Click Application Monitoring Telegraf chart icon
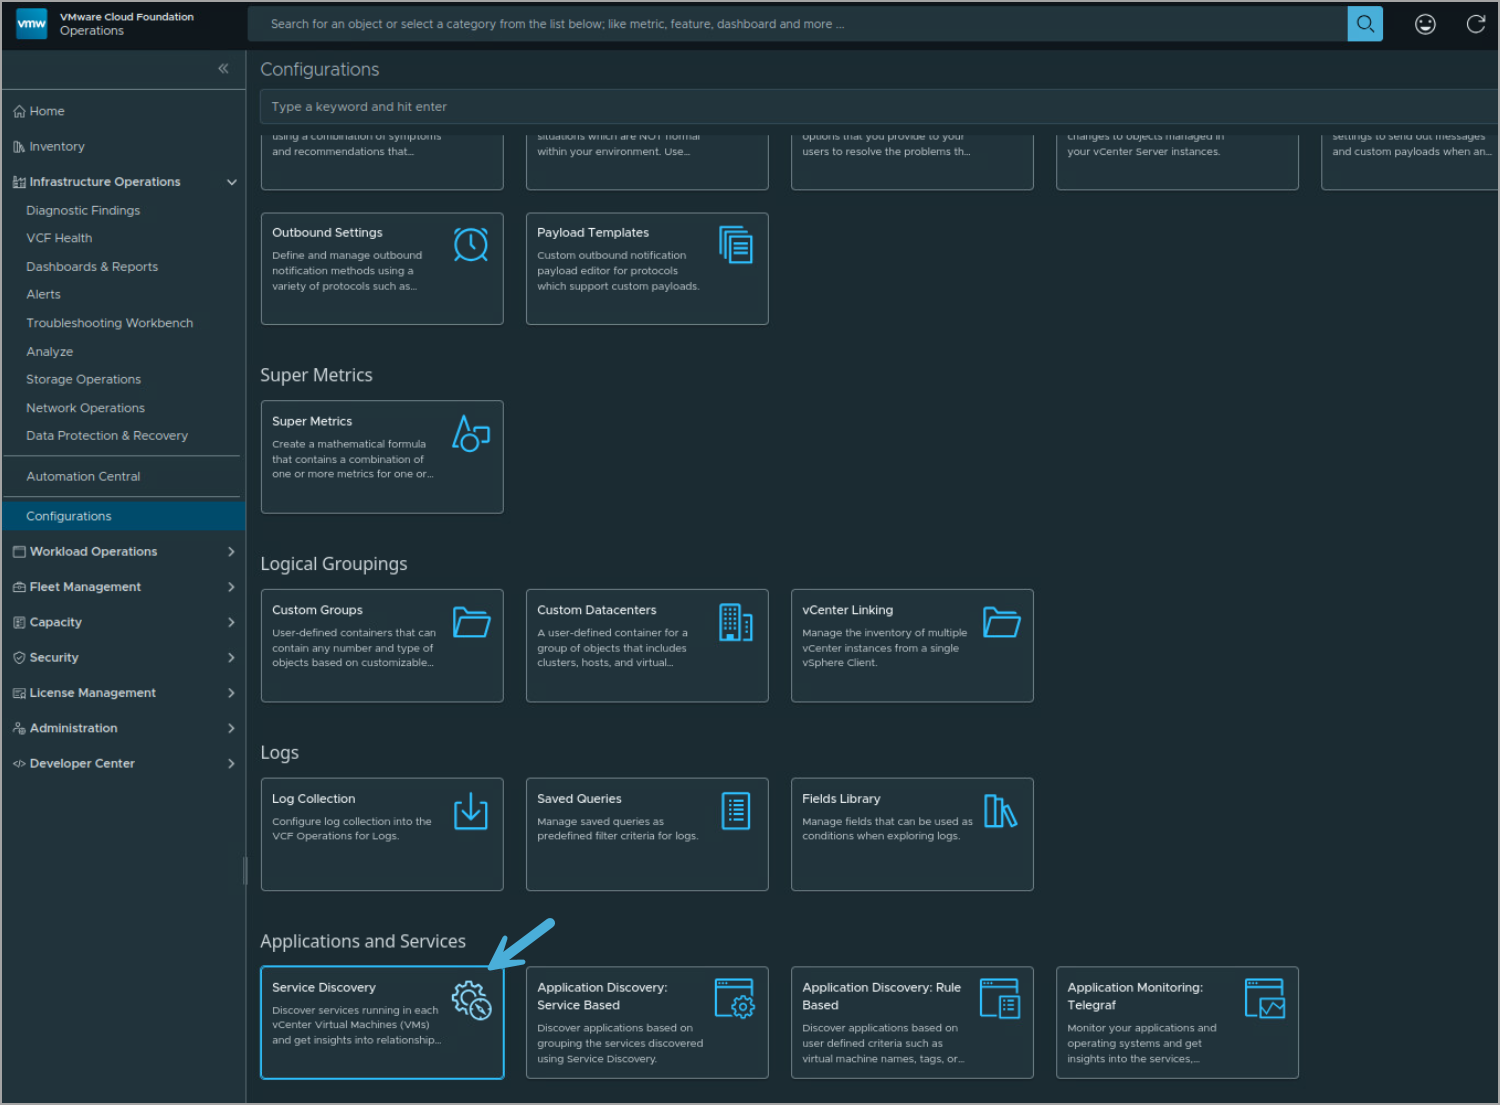This screenshot has height=1105, width=1500. (1266, 998)
